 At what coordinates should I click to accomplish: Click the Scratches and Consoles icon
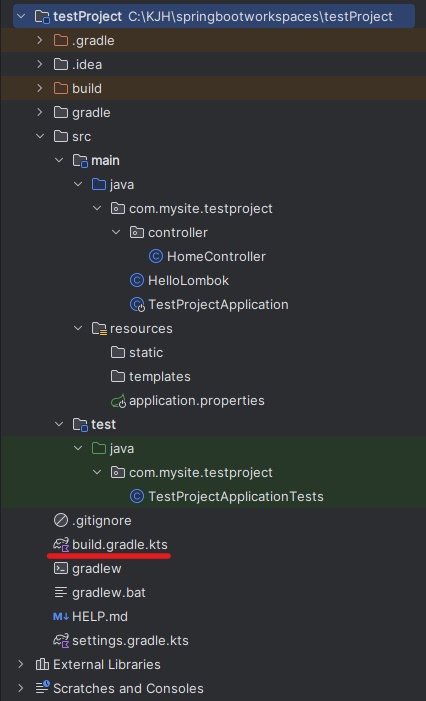[x=42, y=687]
